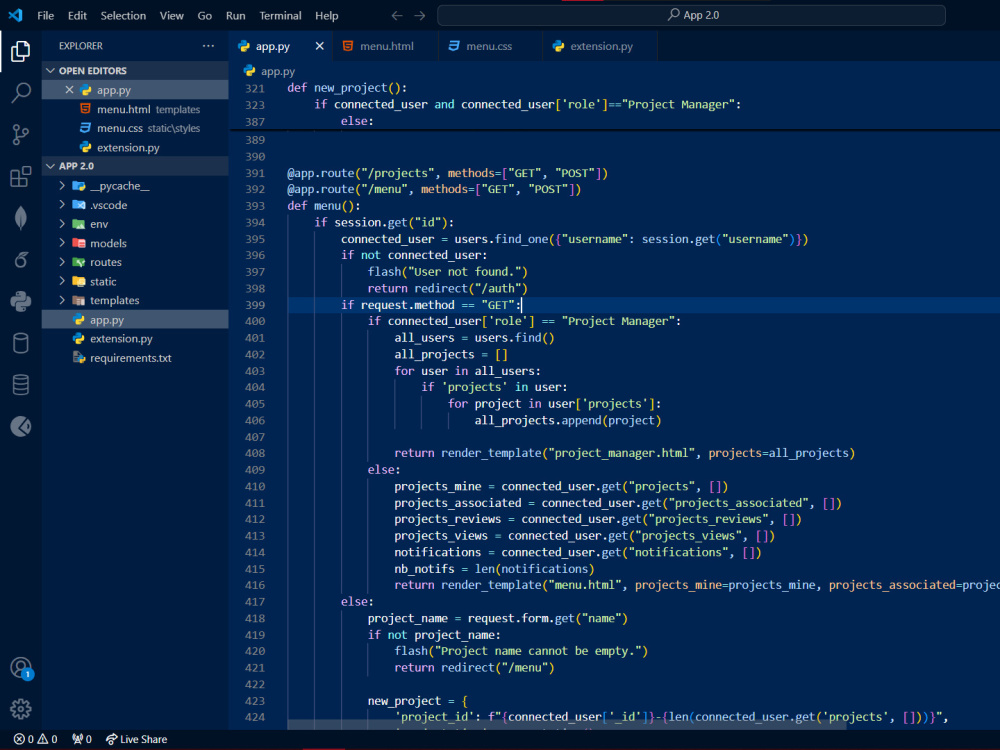Open the Extensions view icon

tap(20, 177)
